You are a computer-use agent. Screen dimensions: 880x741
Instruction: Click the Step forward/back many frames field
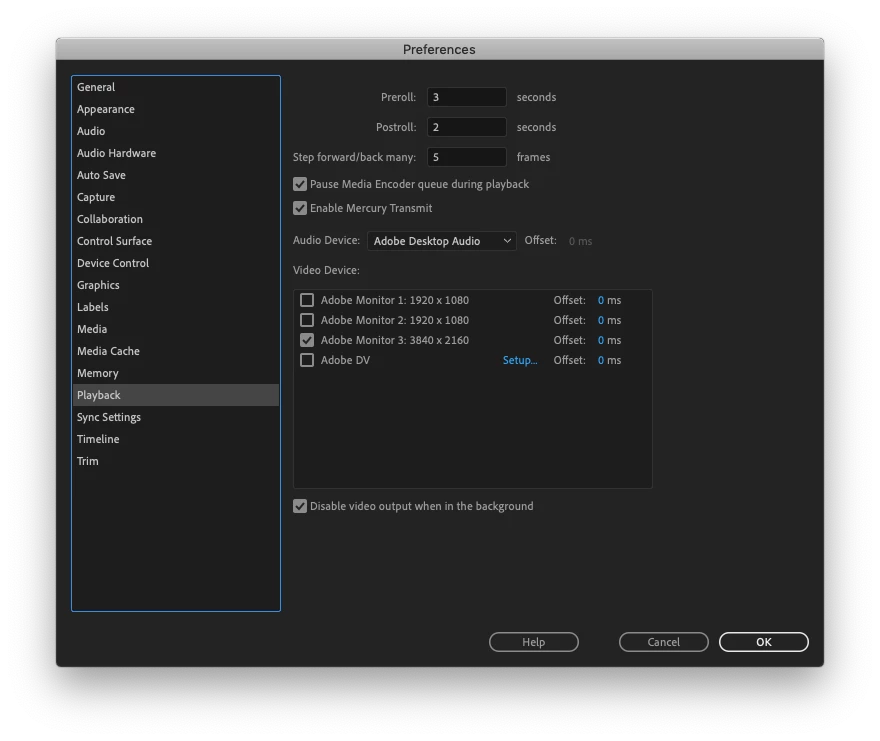pos(466,157)
